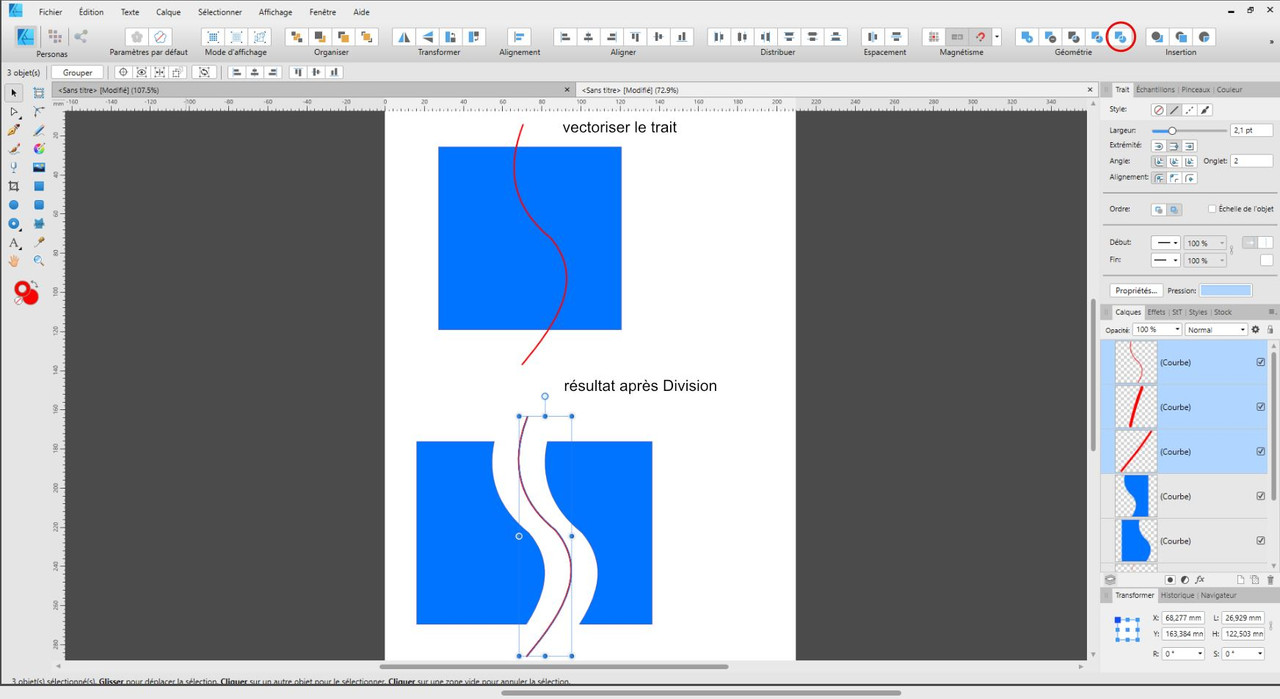Select the Crop tool
The image size is (1280, 699).
tap(14, 186)
